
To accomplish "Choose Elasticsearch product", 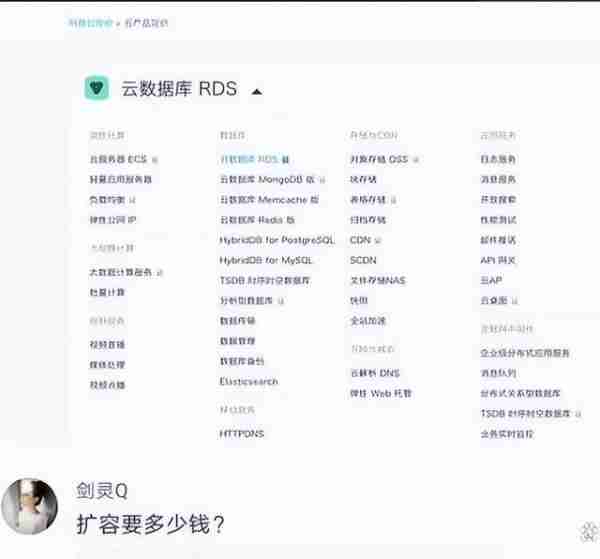I will (x=249, y=382).
